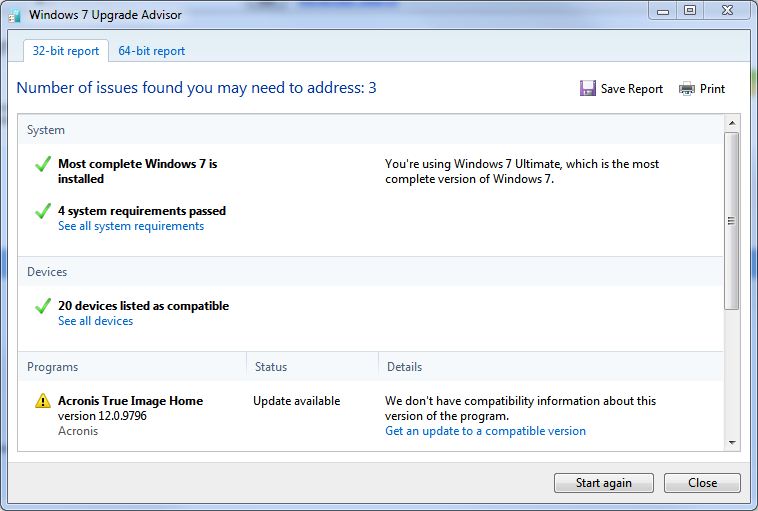Click the scrollbar up arrow

tap(732, 123)
